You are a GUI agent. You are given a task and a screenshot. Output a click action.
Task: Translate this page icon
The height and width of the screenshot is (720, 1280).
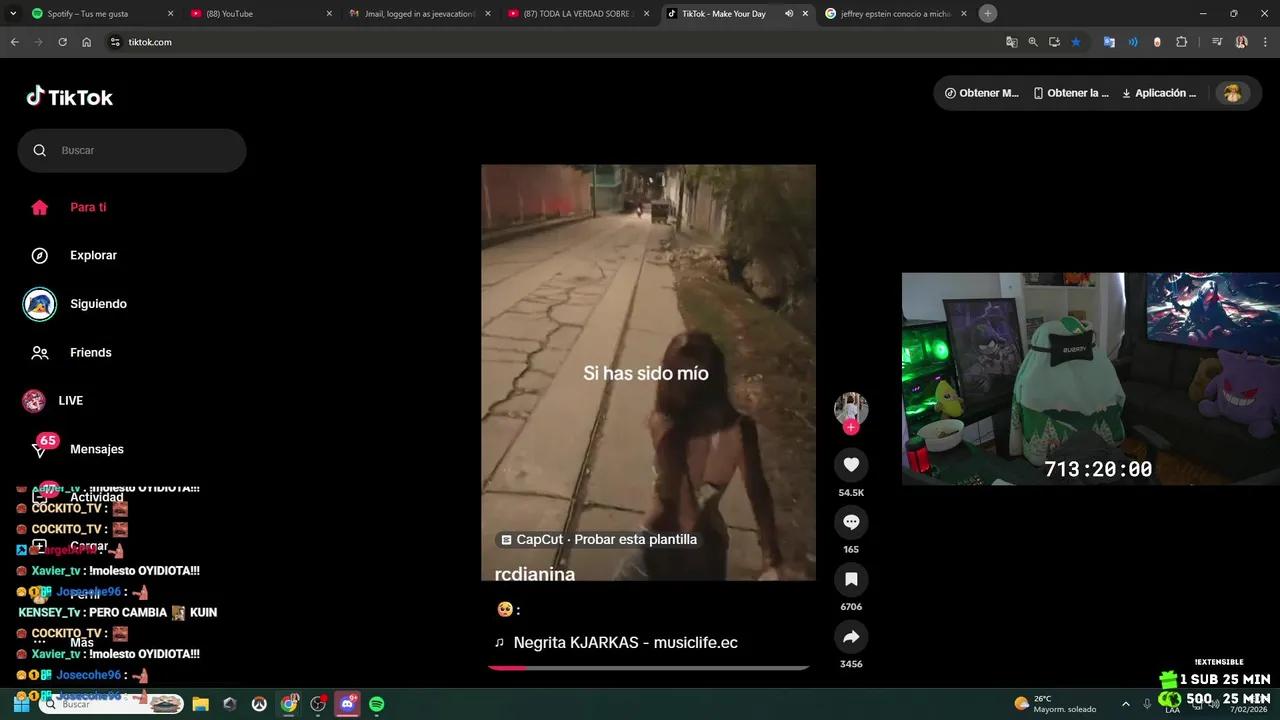point(1012,42)
